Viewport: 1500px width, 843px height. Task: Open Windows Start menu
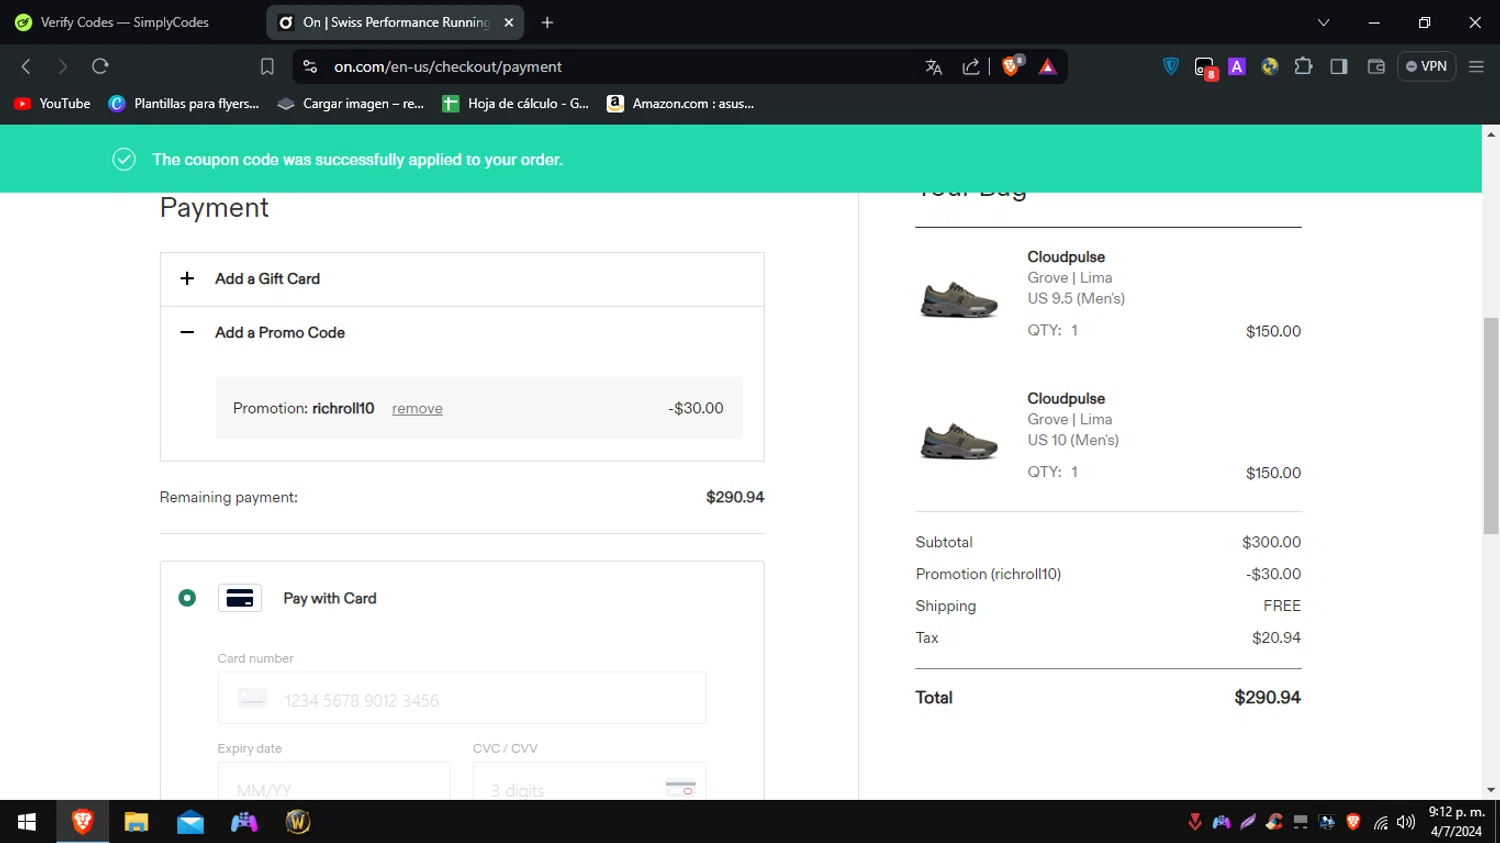tap(27, 822)
